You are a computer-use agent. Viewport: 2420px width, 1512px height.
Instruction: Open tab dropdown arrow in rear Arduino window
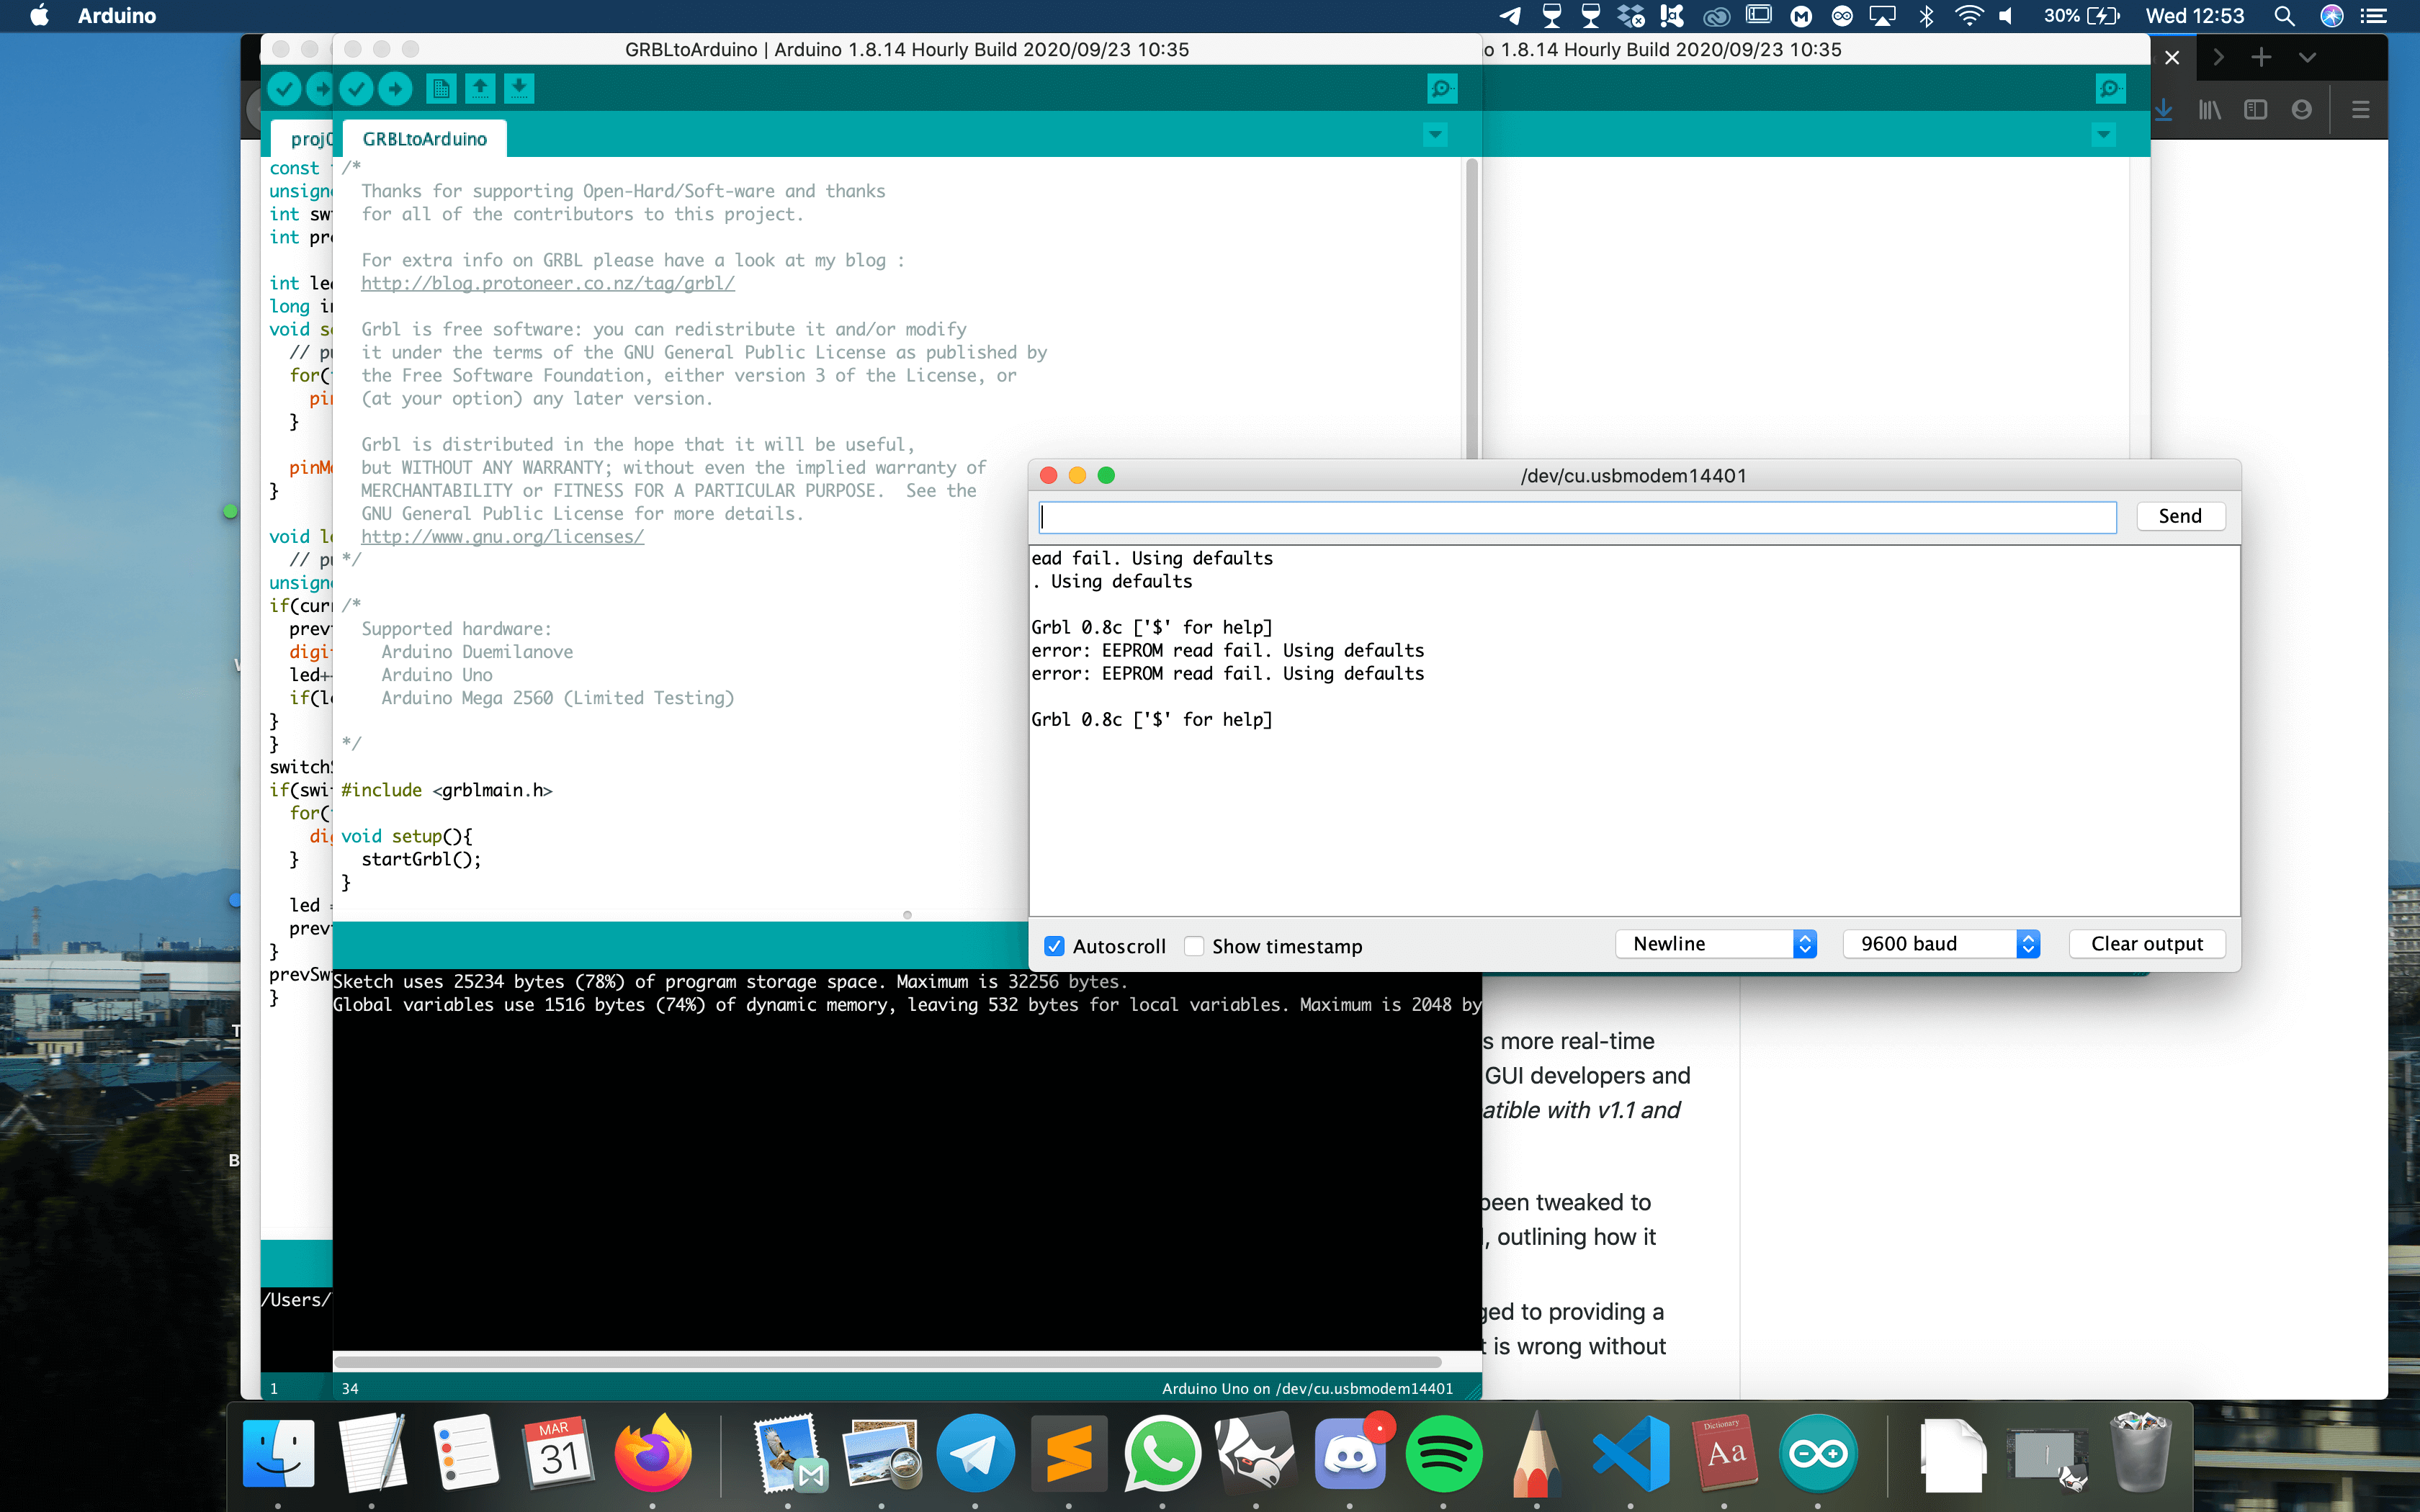click(2103, 134)
